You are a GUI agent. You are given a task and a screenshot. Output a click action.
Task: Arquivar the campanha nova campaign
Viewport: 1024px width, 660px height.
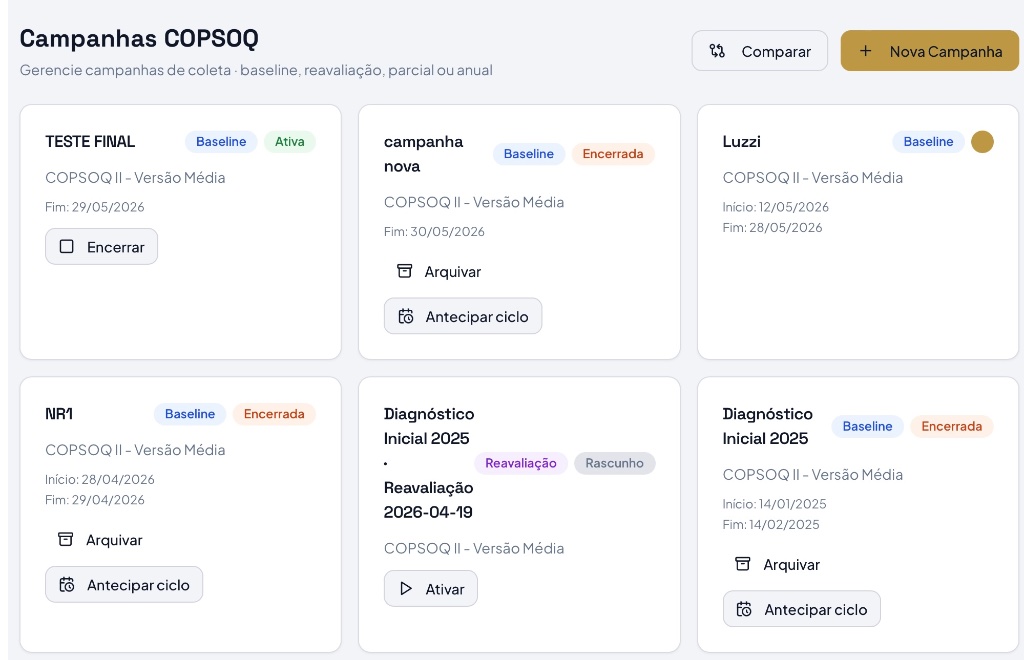[x=439, y=272]
